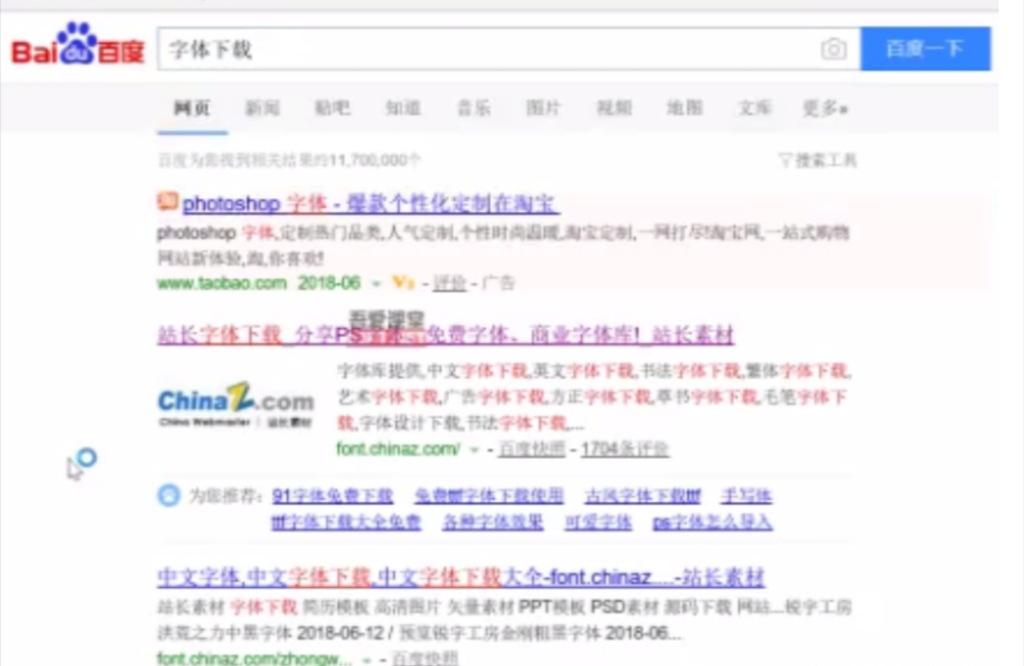
Task: Open the photoshop 字体 taobao result title
Action: pos(370,204)
